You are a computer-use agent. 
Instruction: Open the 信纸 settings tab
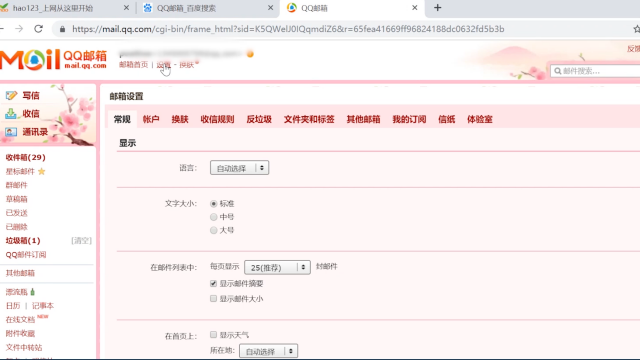pos(447,119)
